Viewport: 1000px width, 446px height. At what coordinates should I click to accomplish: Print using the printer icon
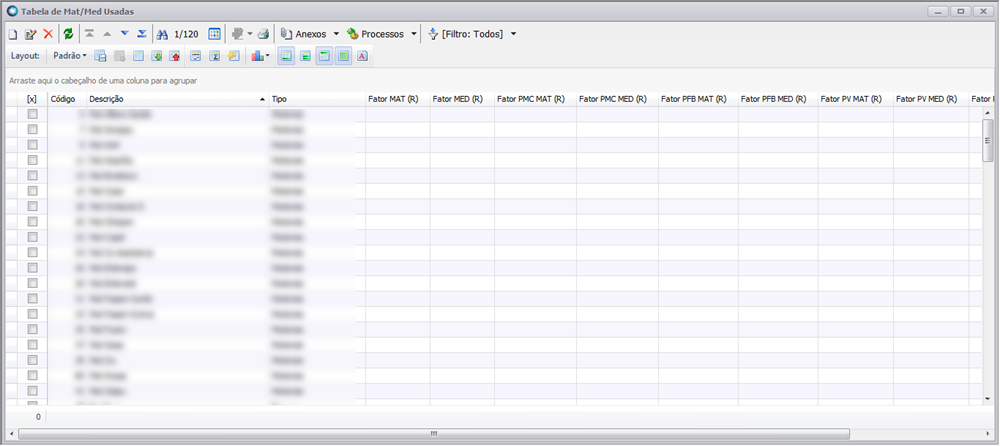coord(263,34)
